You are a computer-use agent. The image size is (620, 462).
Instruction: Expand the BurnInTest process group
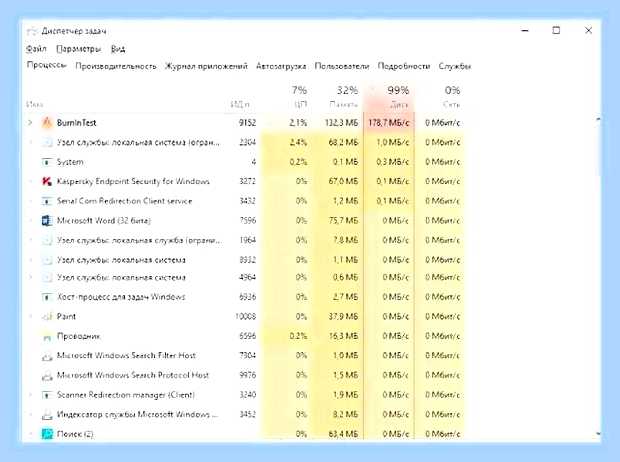click(30, 123)
